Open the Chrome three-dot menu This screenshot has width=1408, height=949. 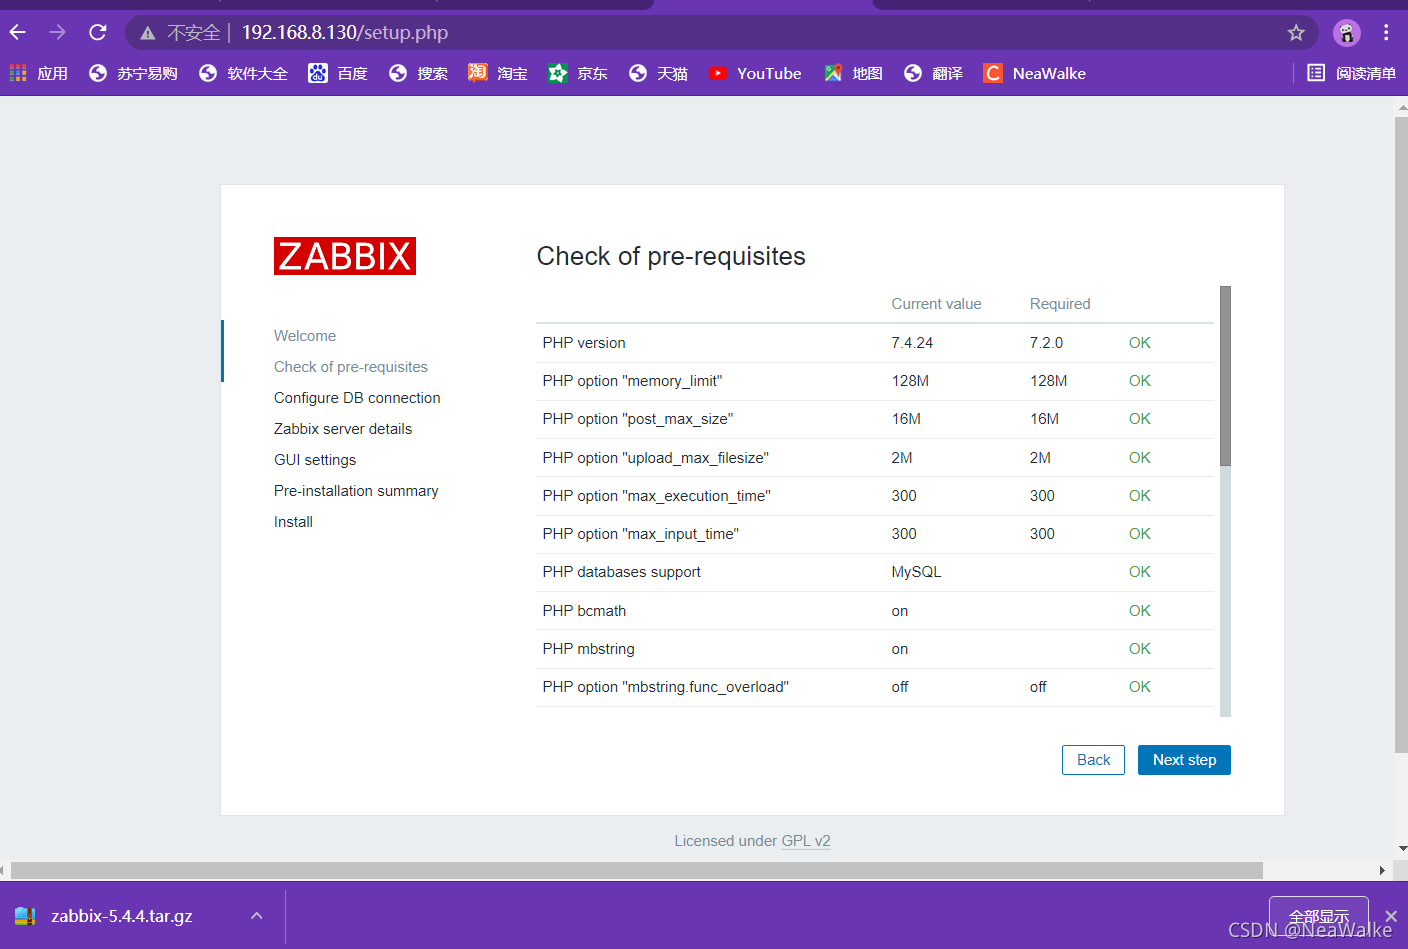1386,33
